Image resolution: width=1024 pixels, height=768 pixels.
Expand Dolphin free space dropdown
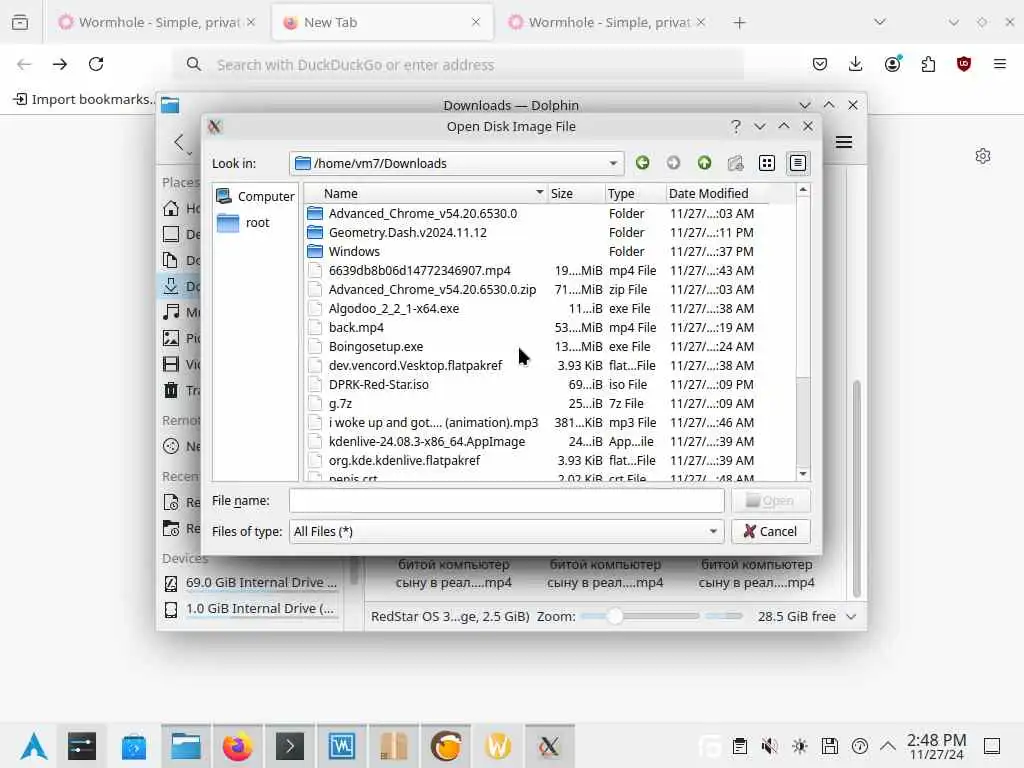851,616
